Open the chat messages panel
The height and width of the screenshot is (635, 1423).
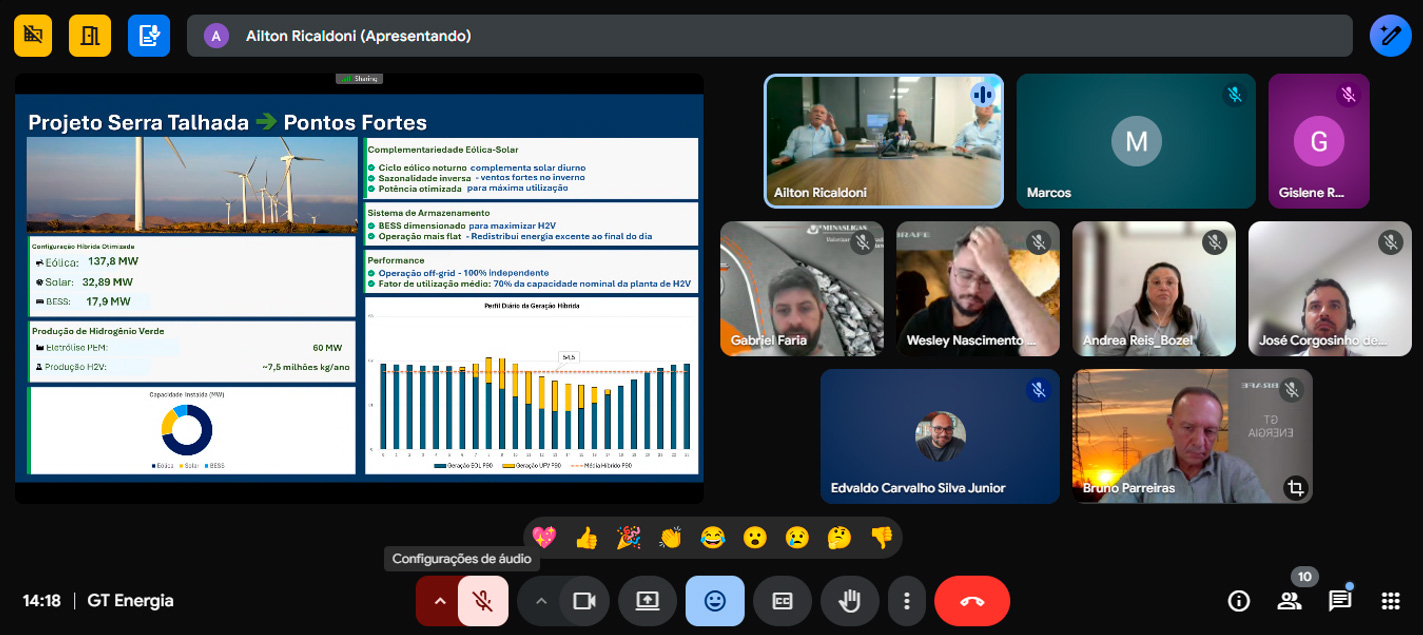pos(1339,601)
